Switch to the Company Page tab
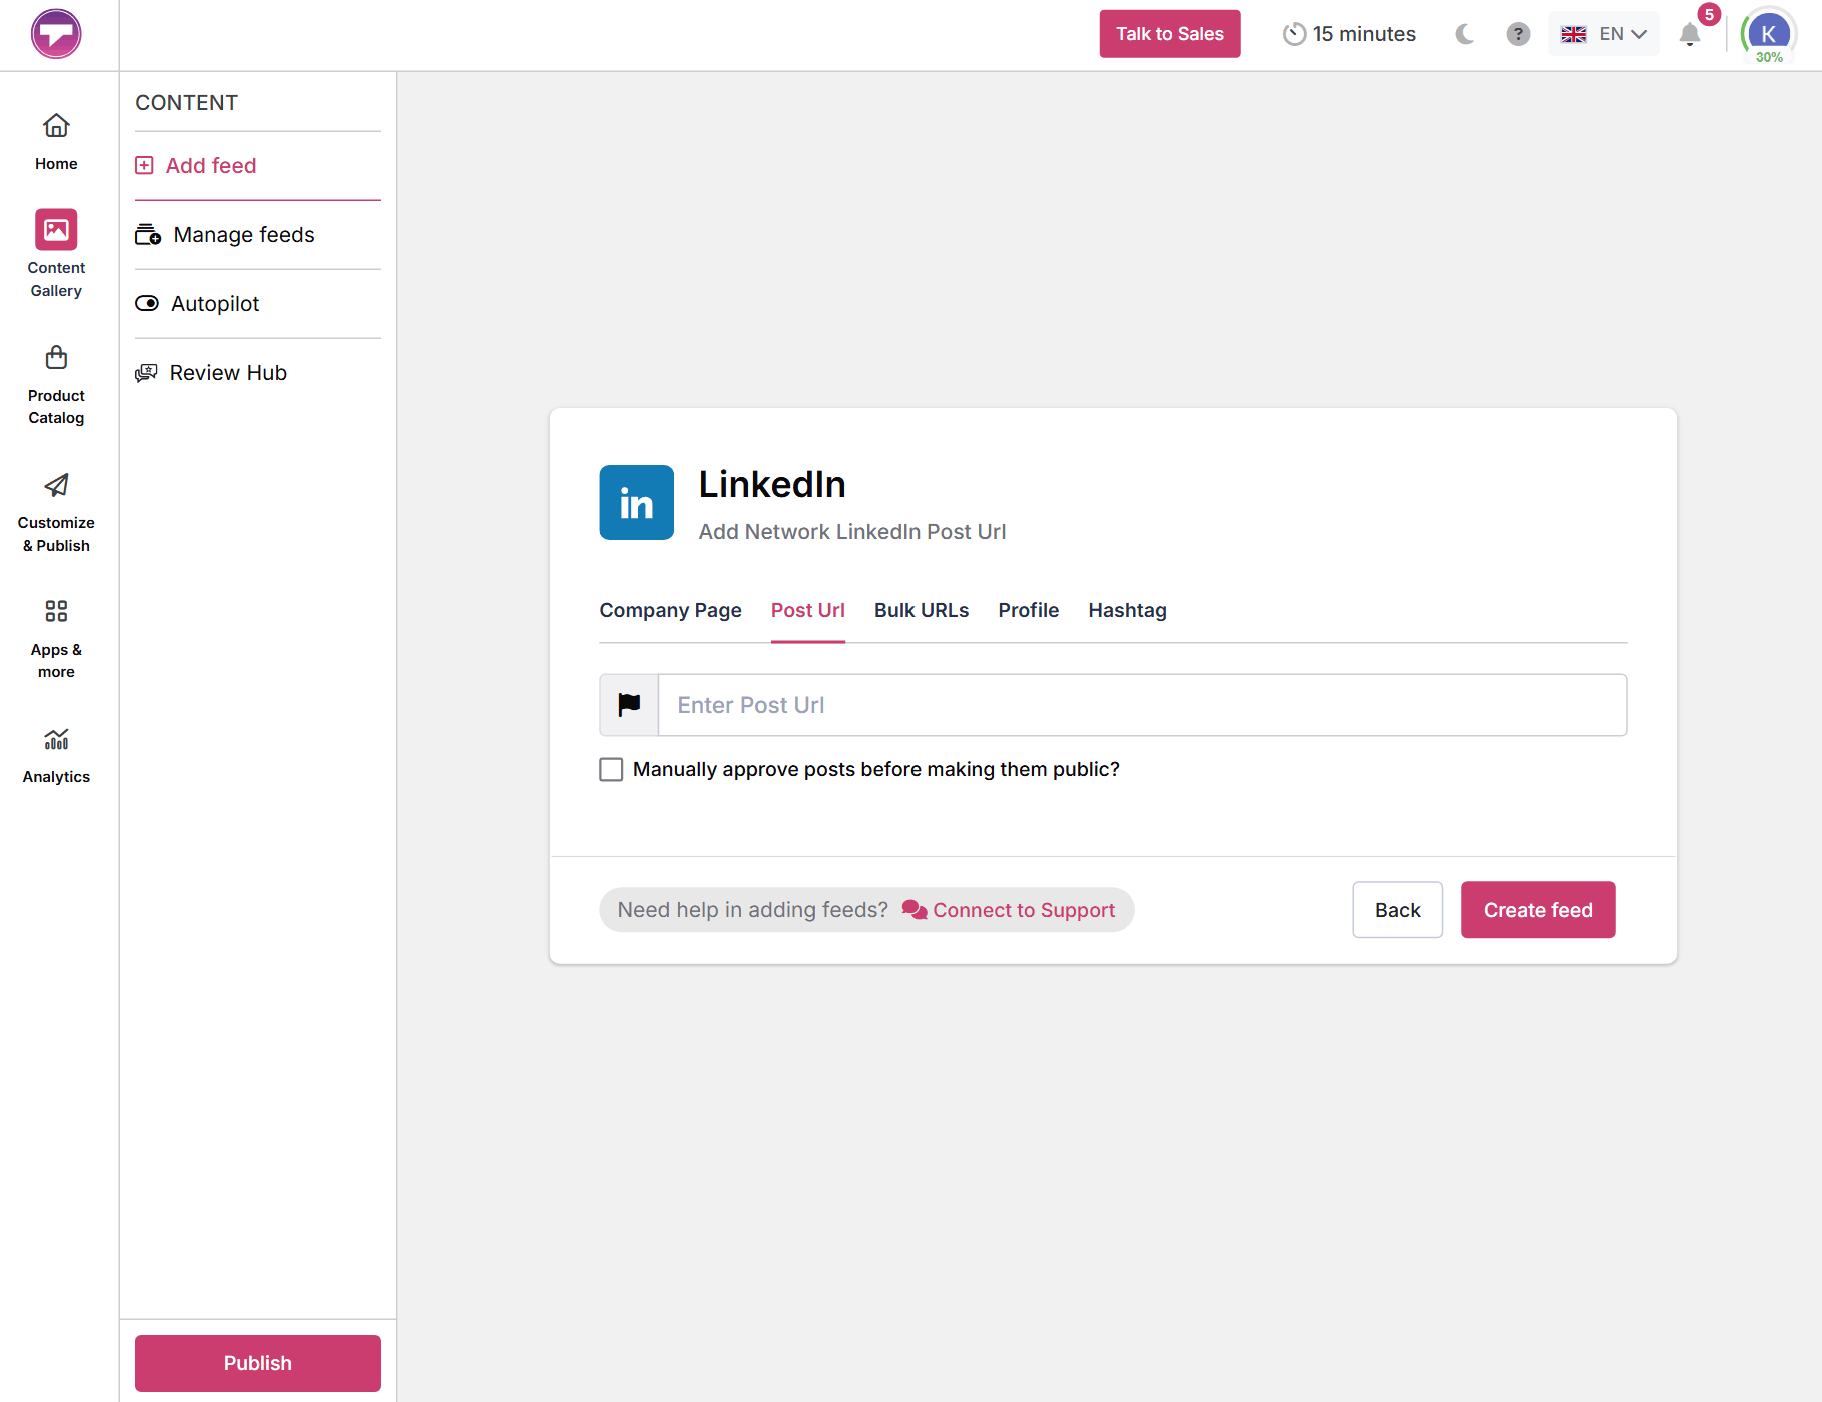 (x=671, y=610)
